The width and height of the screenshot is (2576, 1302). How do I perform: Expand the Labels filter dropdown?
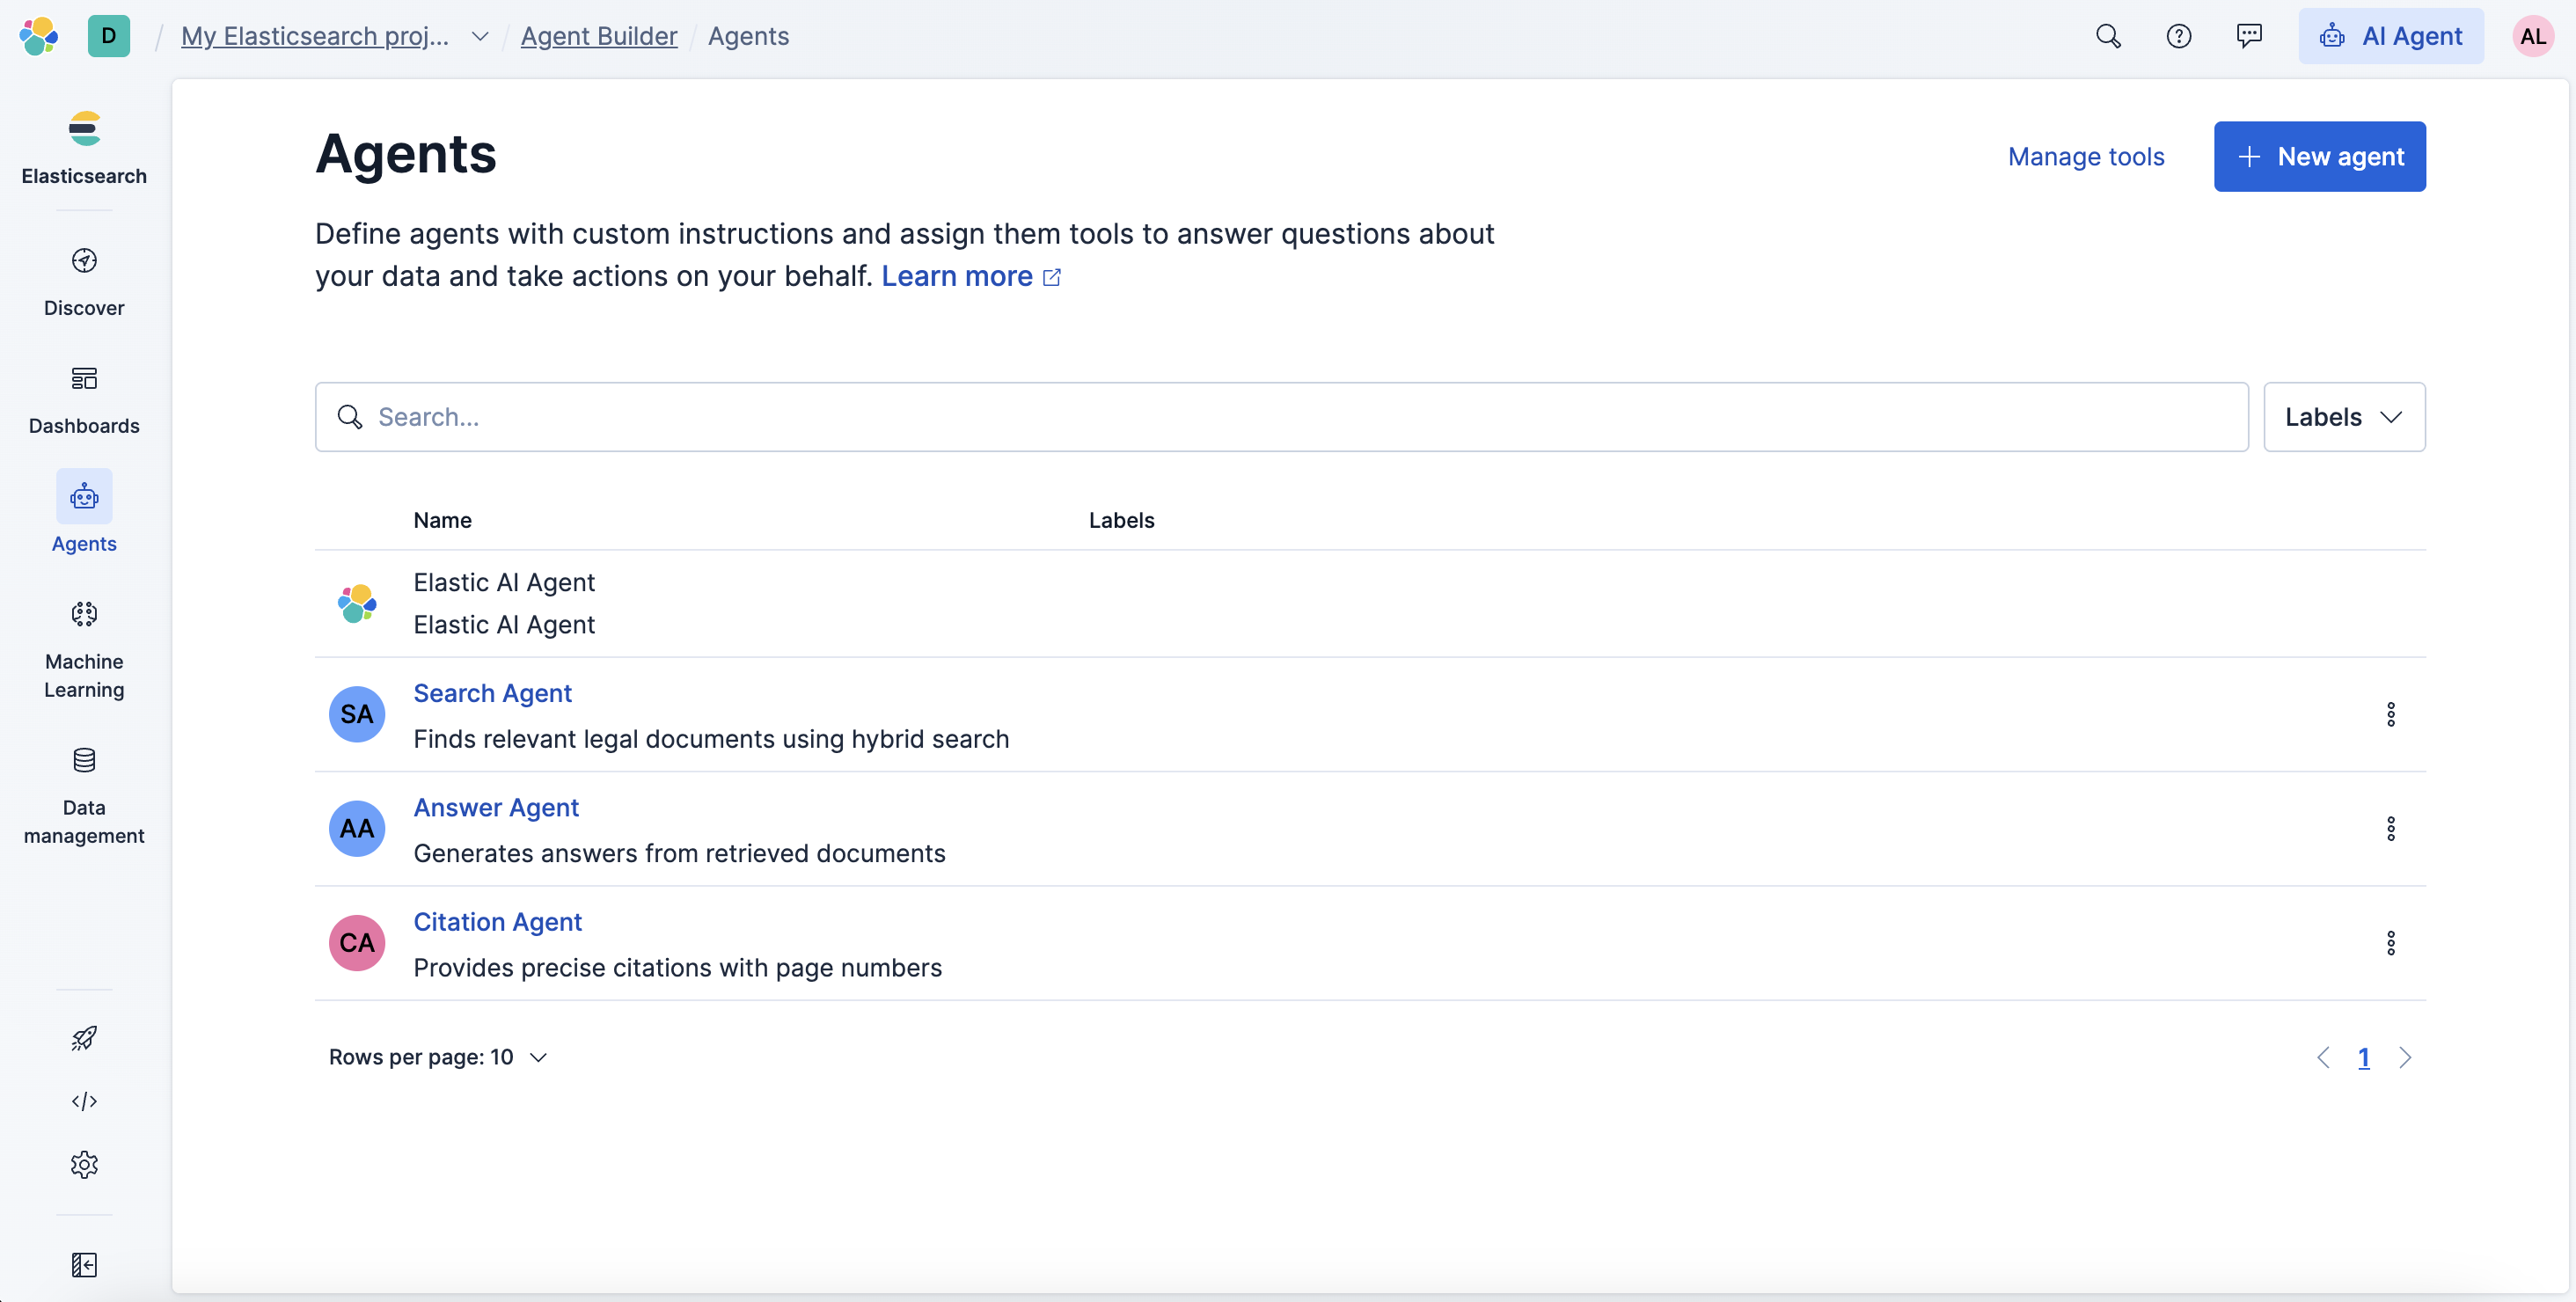click(2343, 417)
